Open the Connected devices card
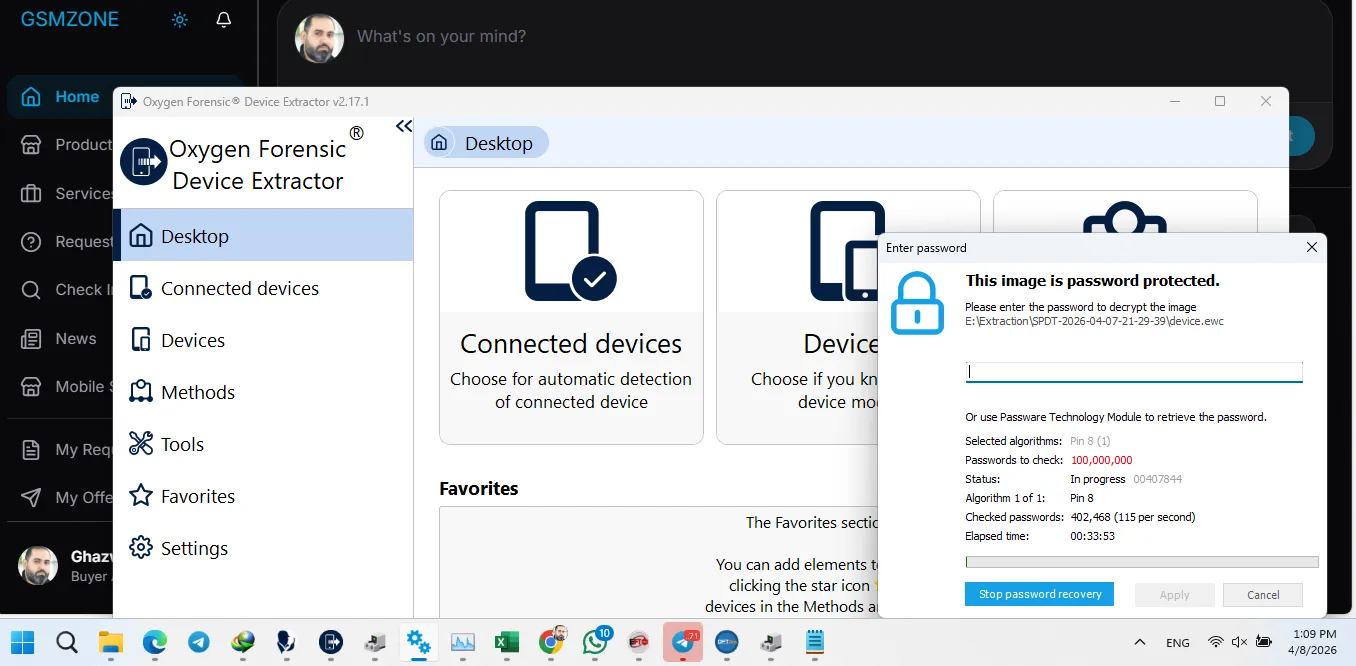The image size is (1356, 666). pos(571,317)
